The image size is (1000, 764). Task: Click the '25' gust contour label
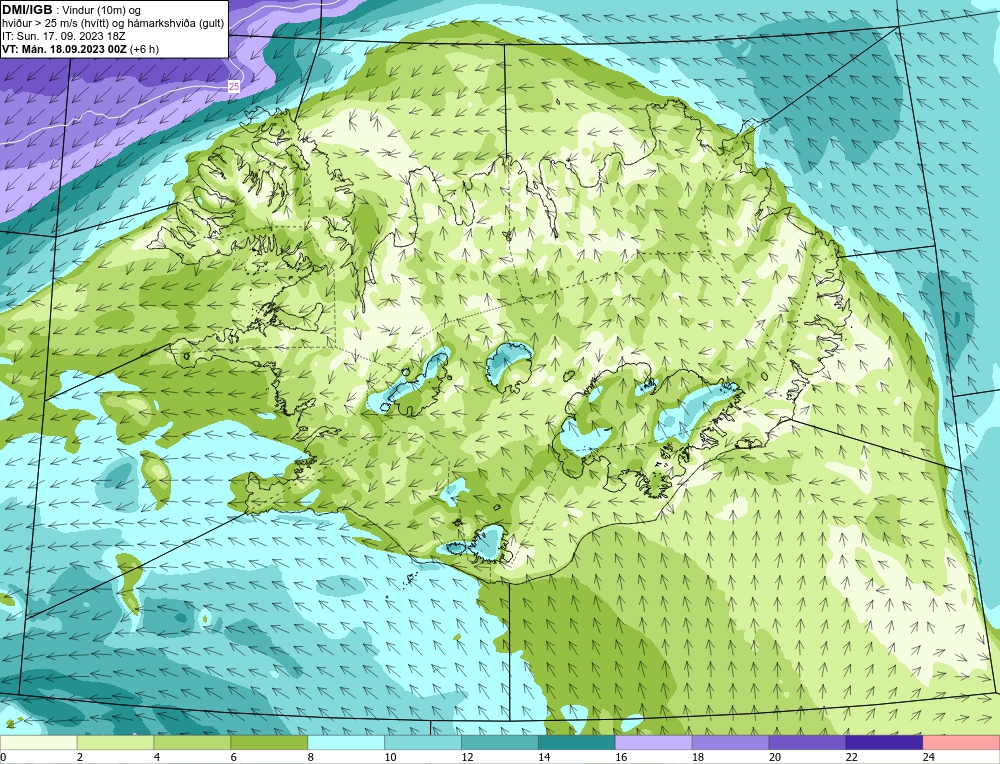coord(234,86)
